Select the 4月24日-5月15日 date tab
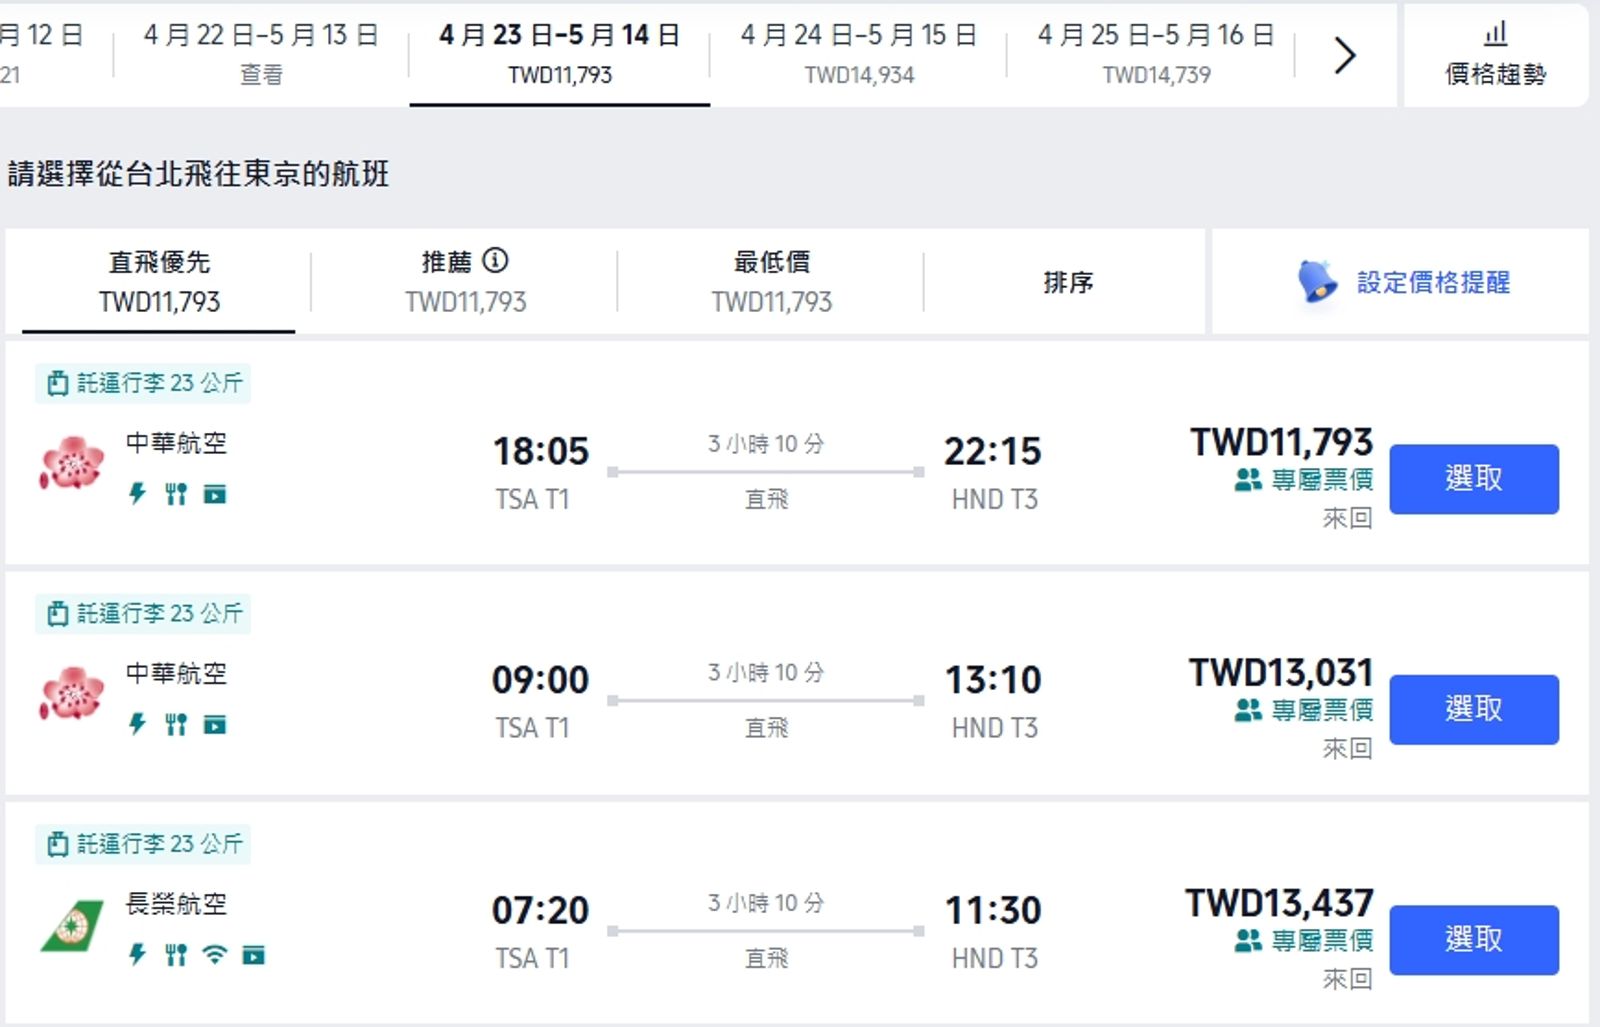Image resolution: width=1600 pixels, height=1027 pixels. (x=859, y=54)
